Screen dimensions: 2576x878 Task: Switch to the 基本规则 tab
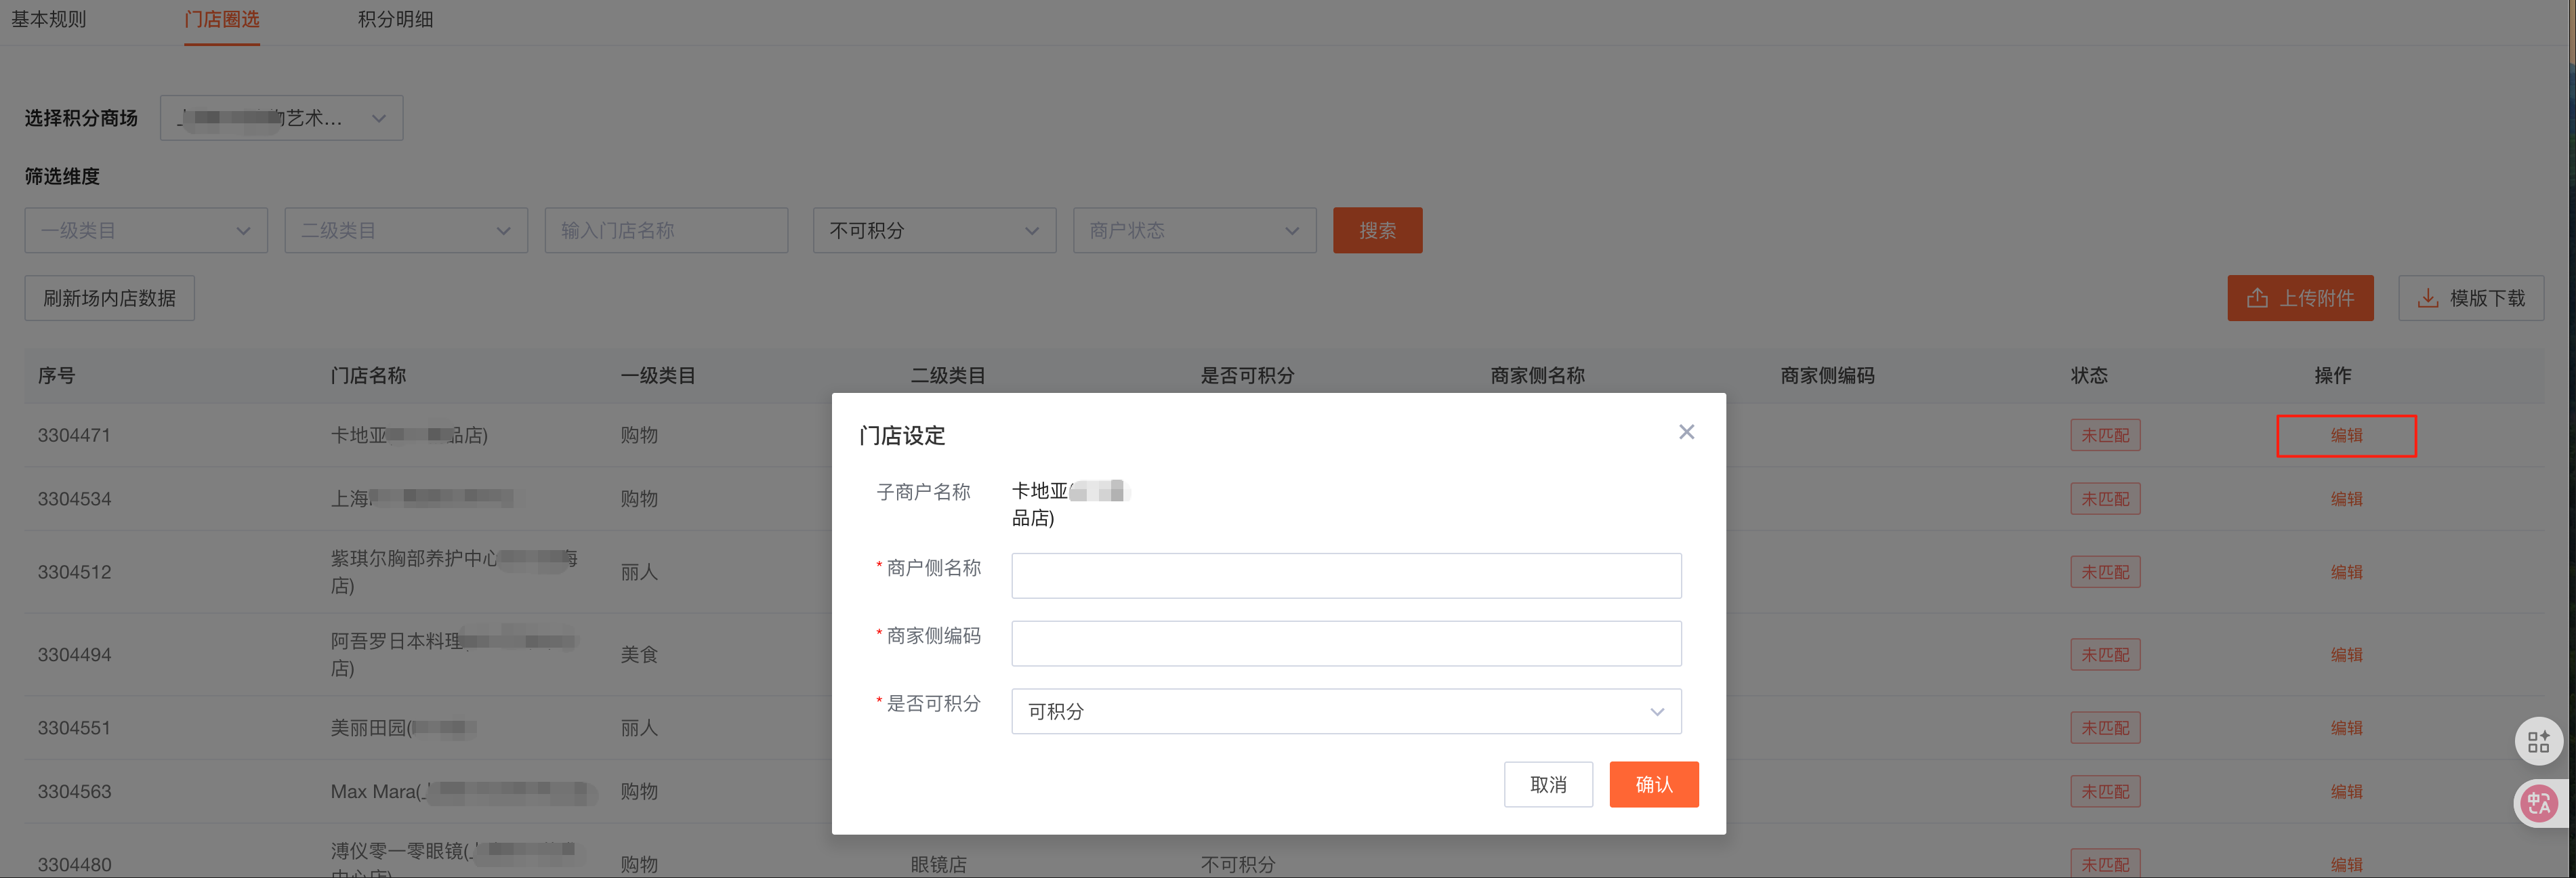(48, 19)
